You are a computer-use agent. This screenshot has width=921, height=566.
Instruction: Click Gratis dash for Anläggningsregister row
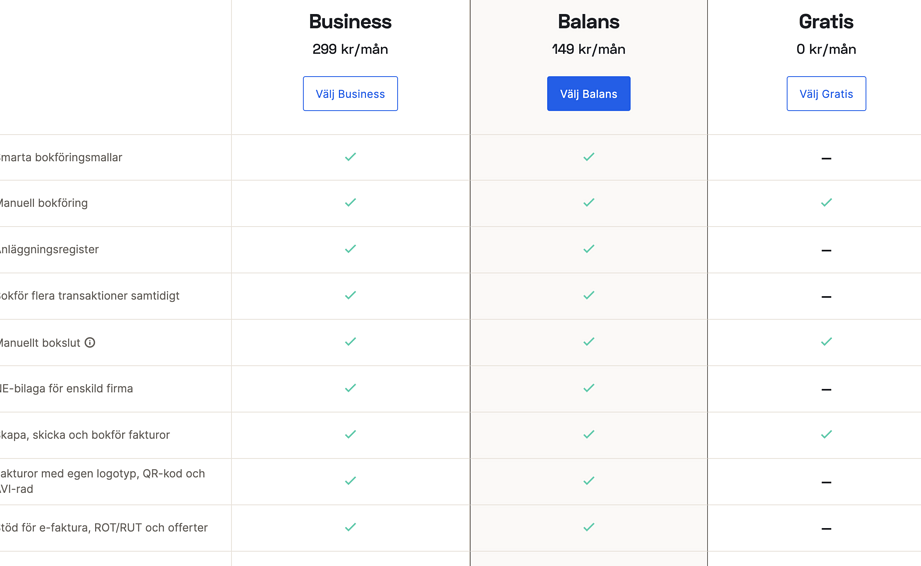click(x=826, y=250)
